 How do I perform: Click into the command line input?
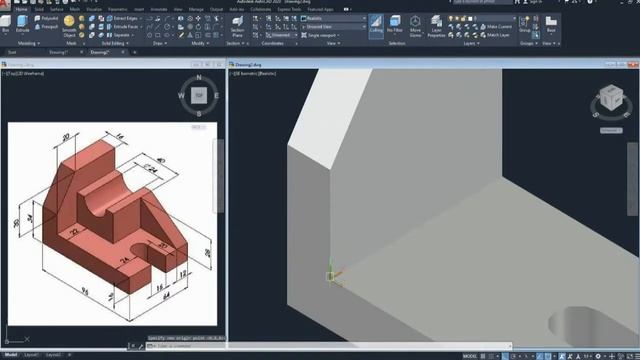[x=329, y=346]
